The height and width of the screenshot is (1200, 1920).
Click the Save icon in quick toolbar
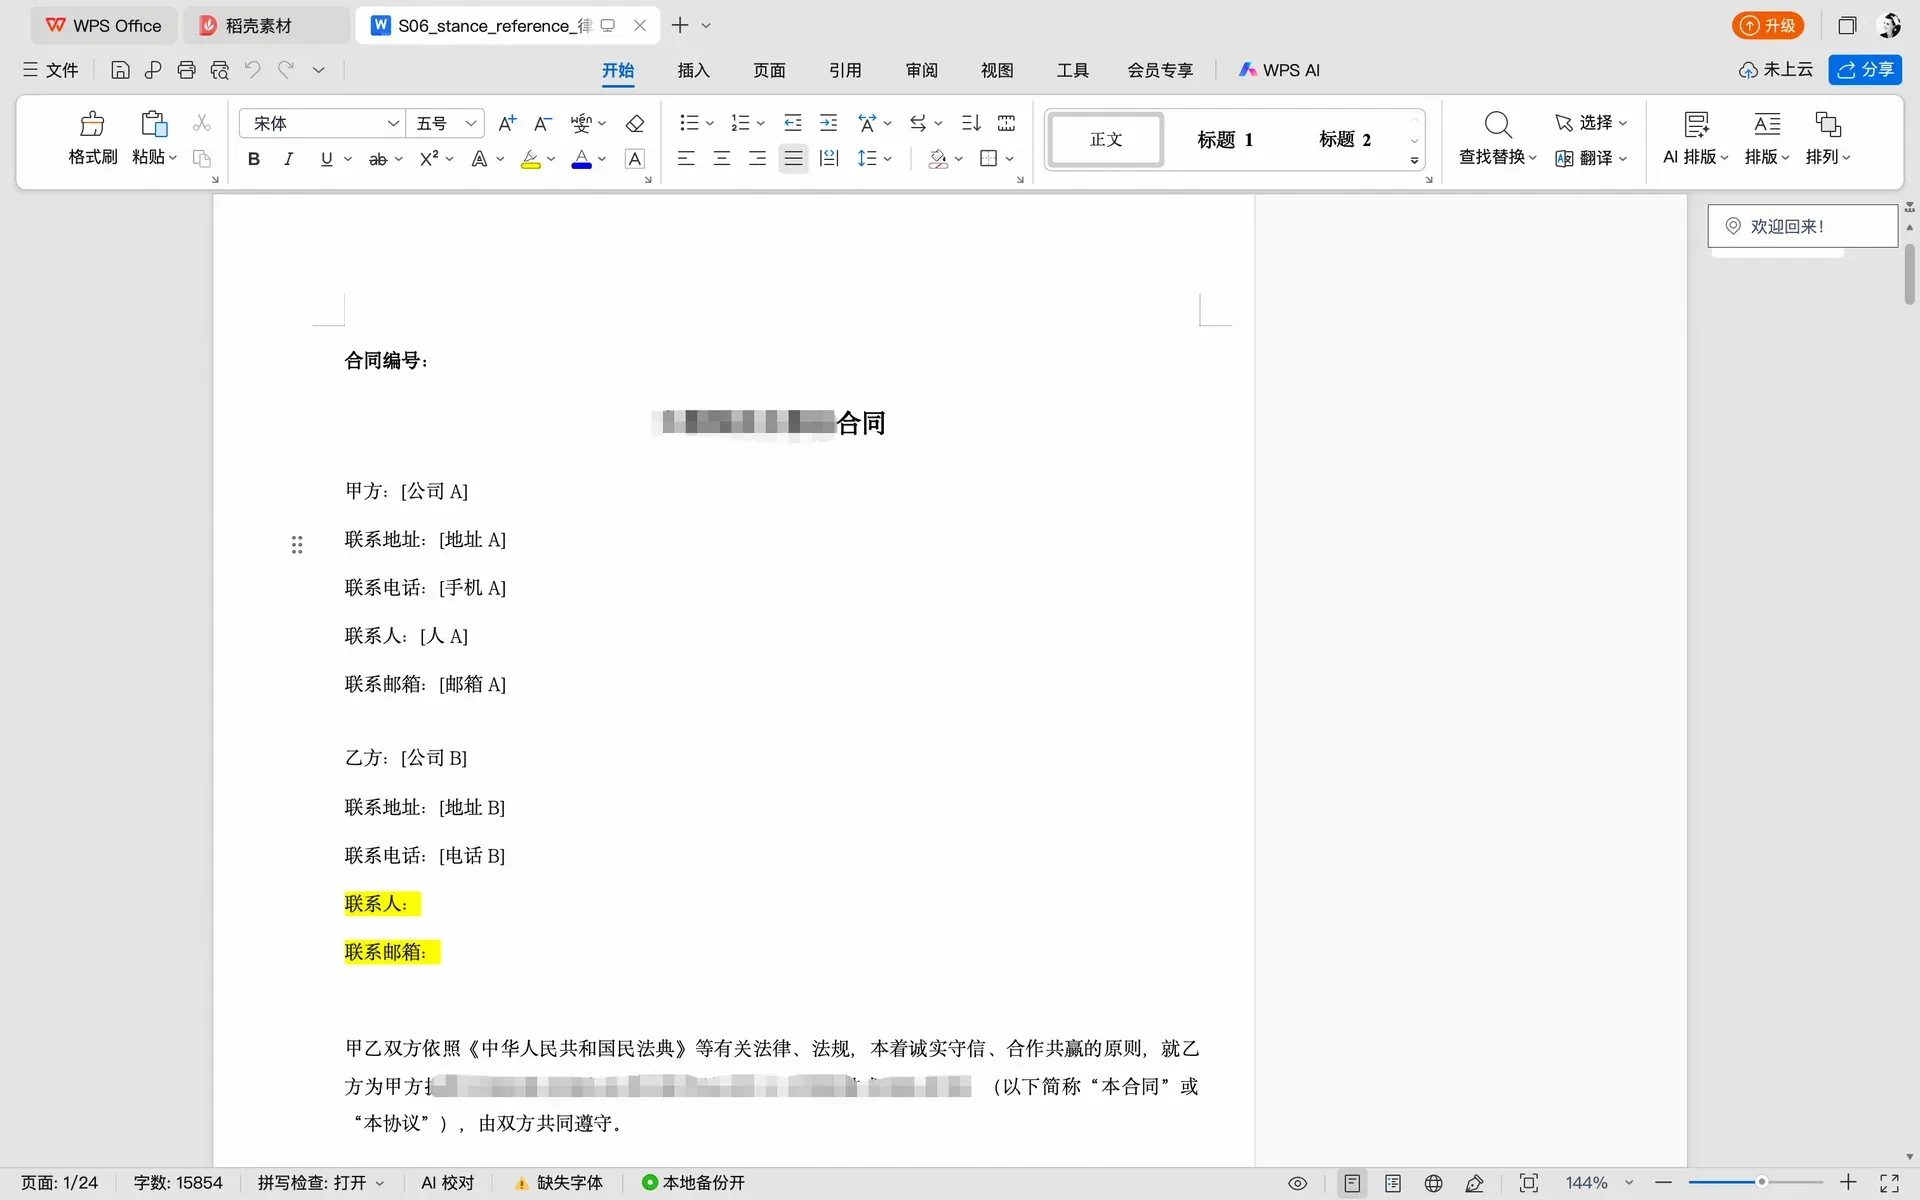click(x=120, y=70)
